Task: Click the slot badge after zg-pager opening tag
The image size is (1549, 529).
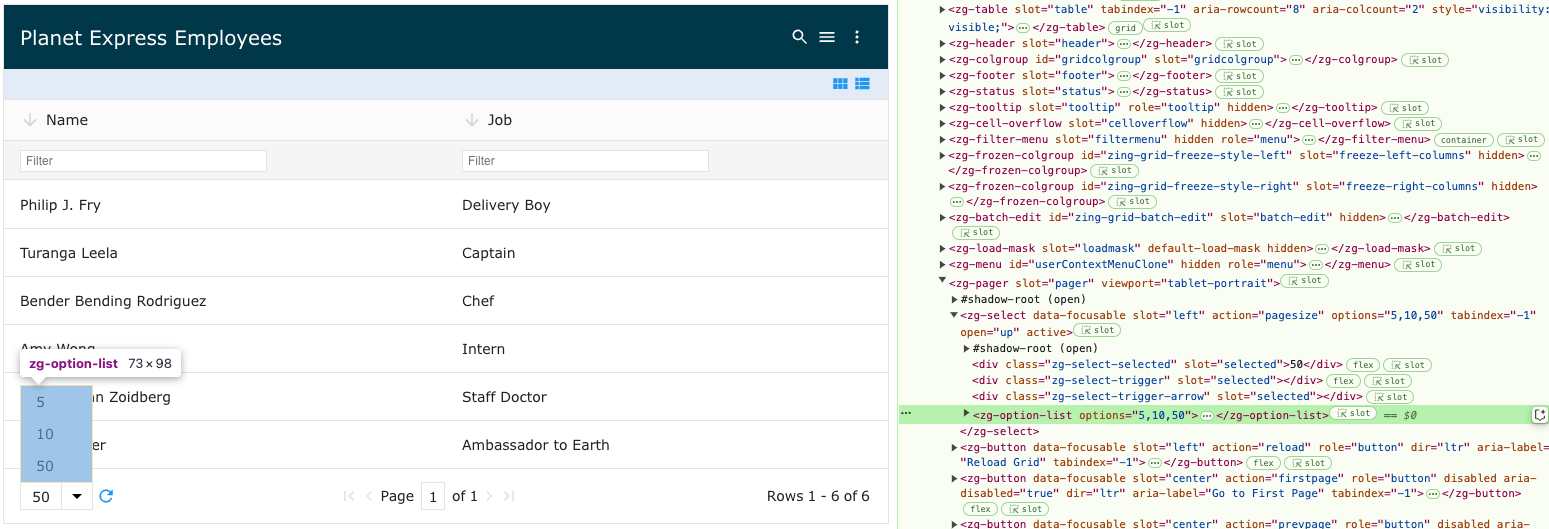Action: click(x=1304, y=281)
